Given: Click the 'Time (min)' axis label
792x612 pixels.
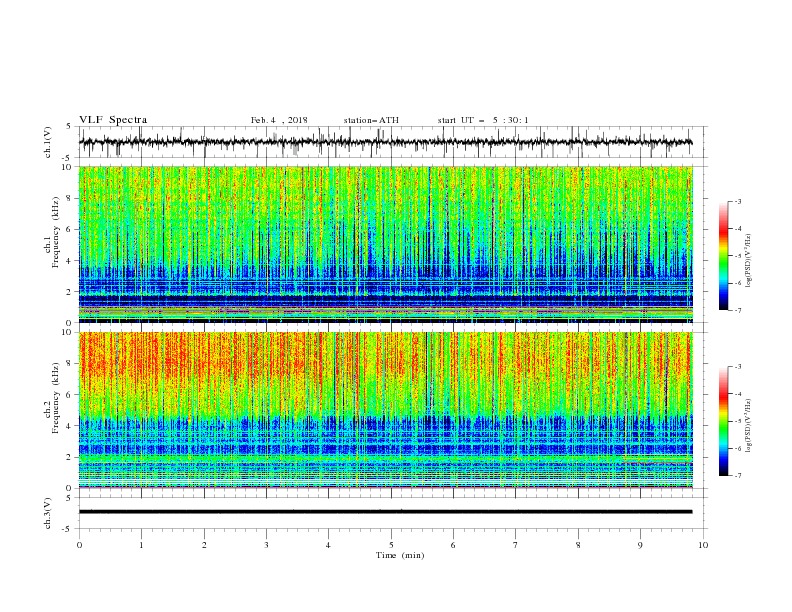Looking at the screenshot, I should [400, 555].
